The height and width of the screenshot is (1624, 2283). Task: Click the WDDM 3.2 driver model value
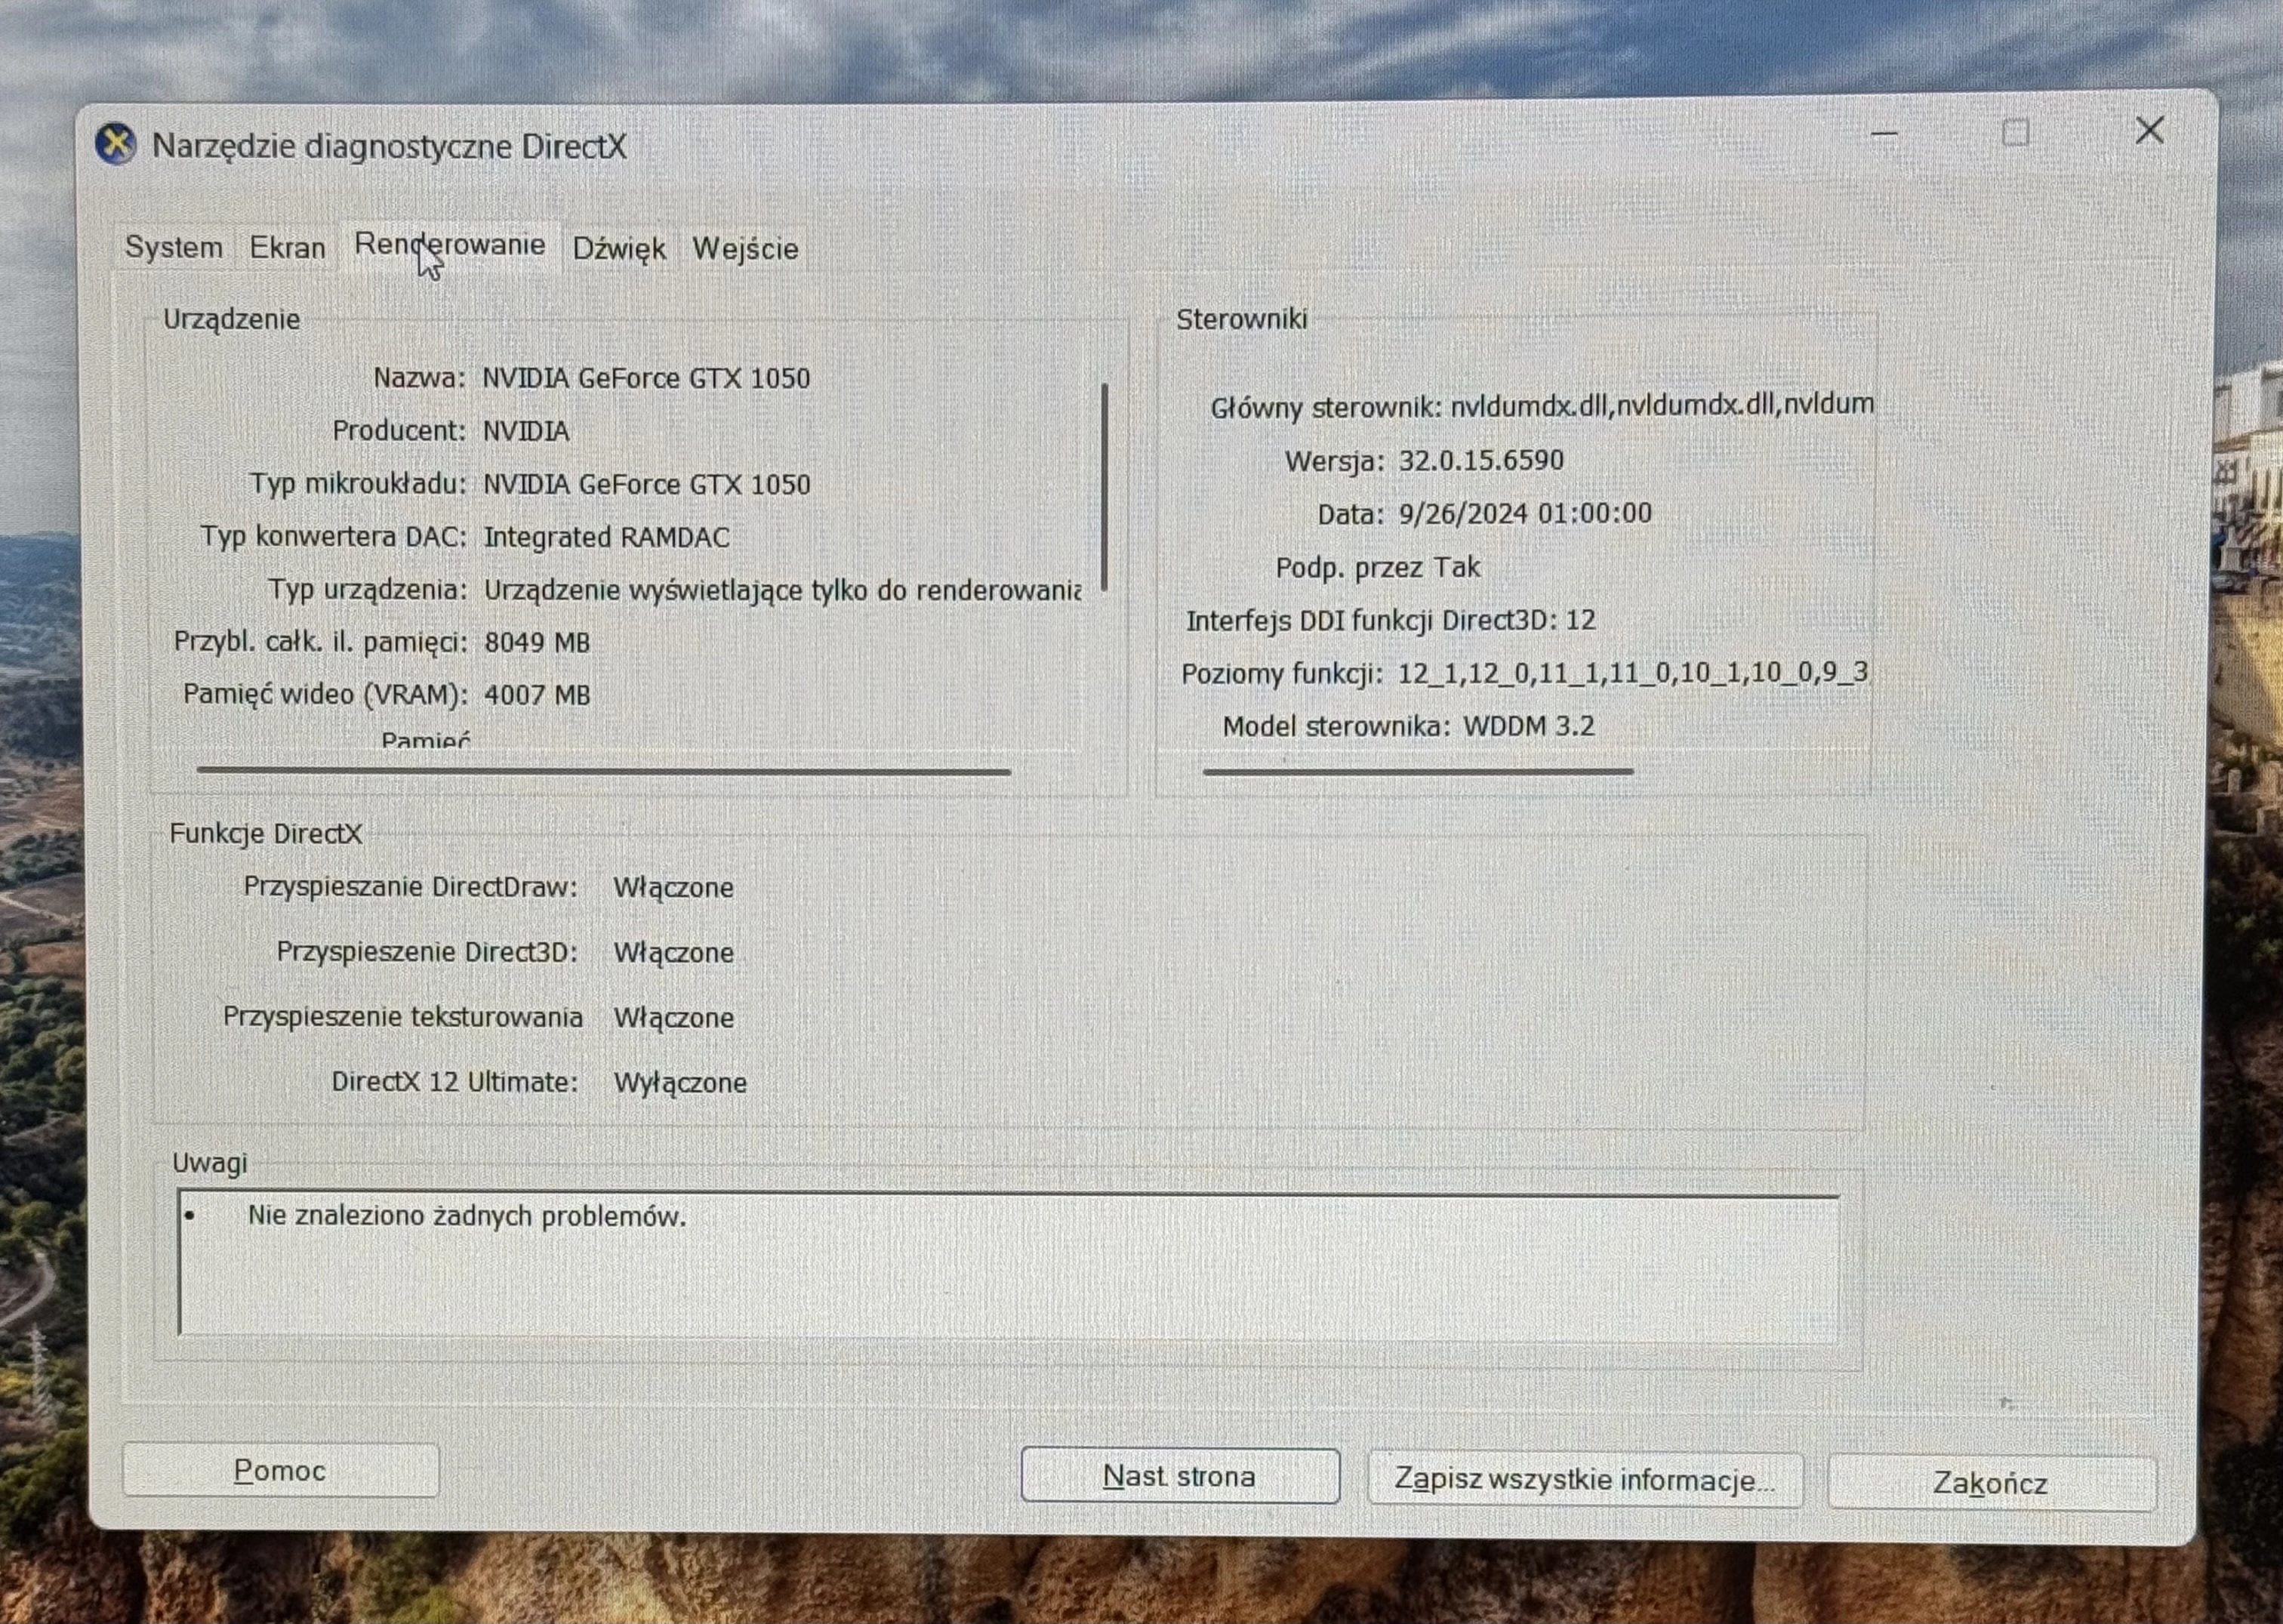(1529, 726)
